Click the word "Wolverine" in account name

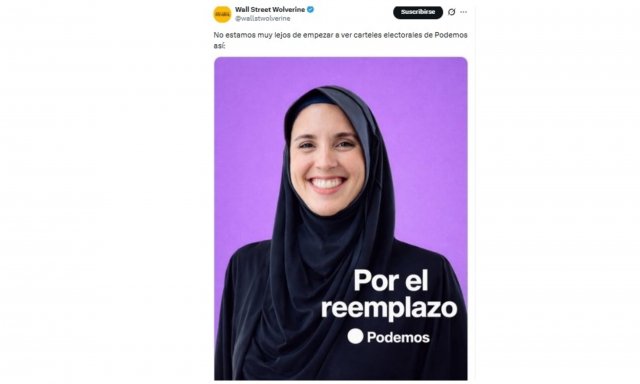pos(288,9)
